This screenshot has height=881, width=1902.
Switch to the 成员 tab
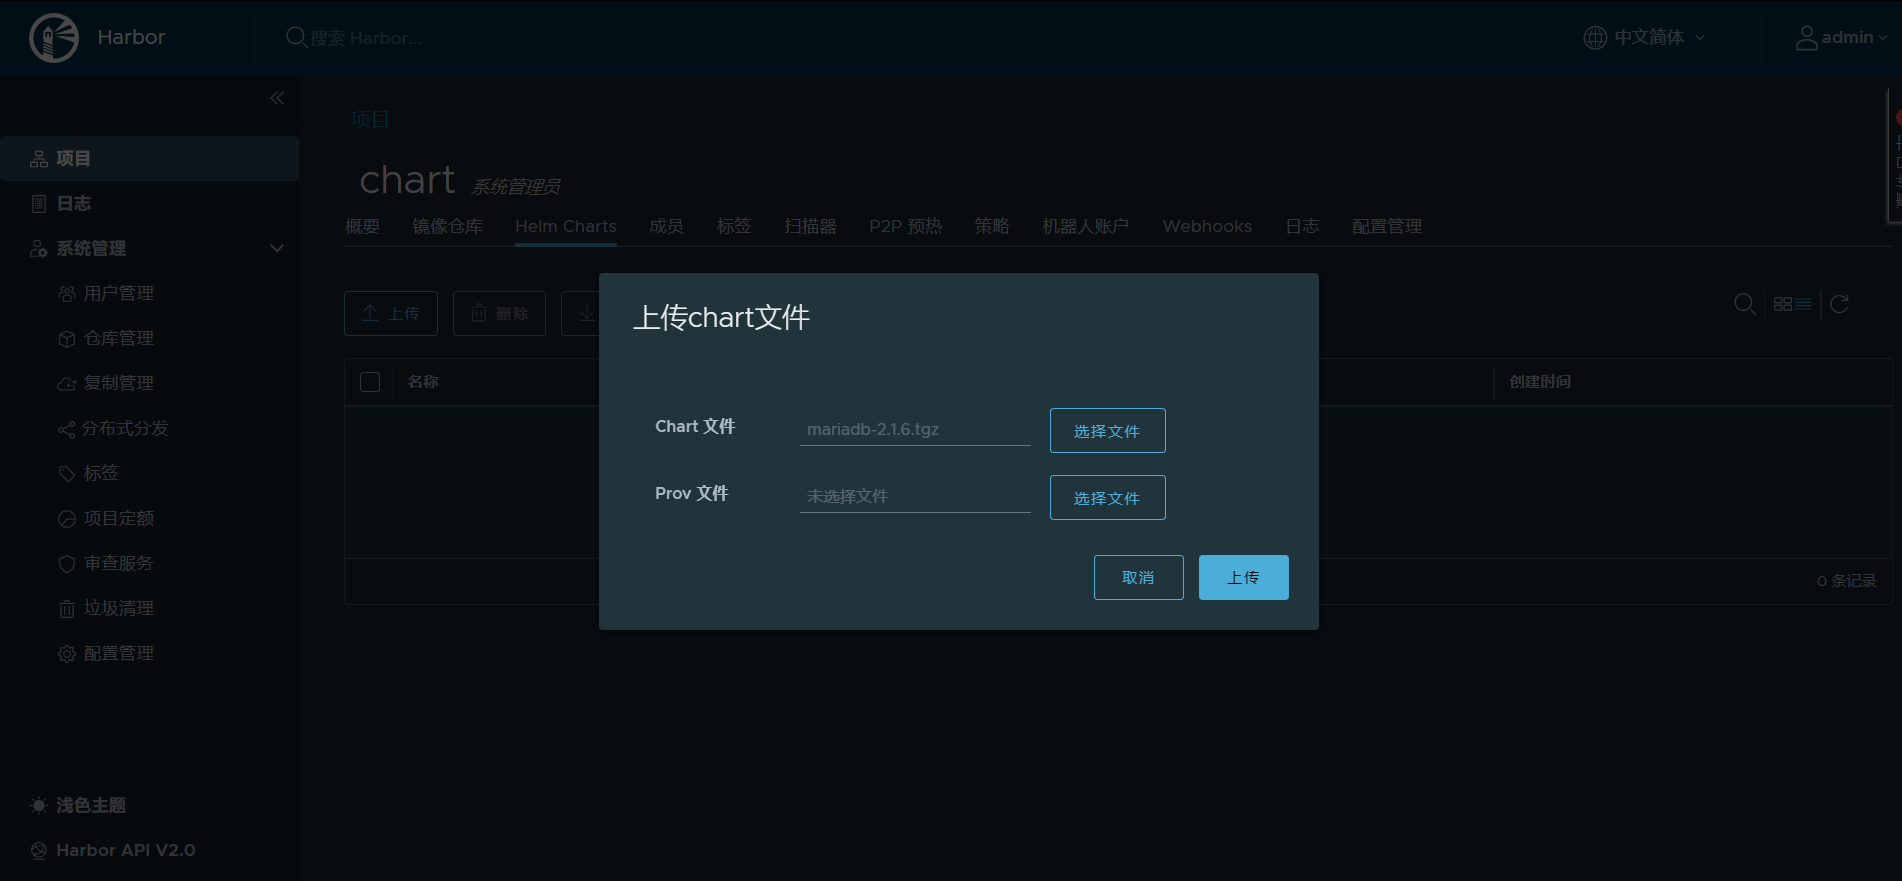666,226
